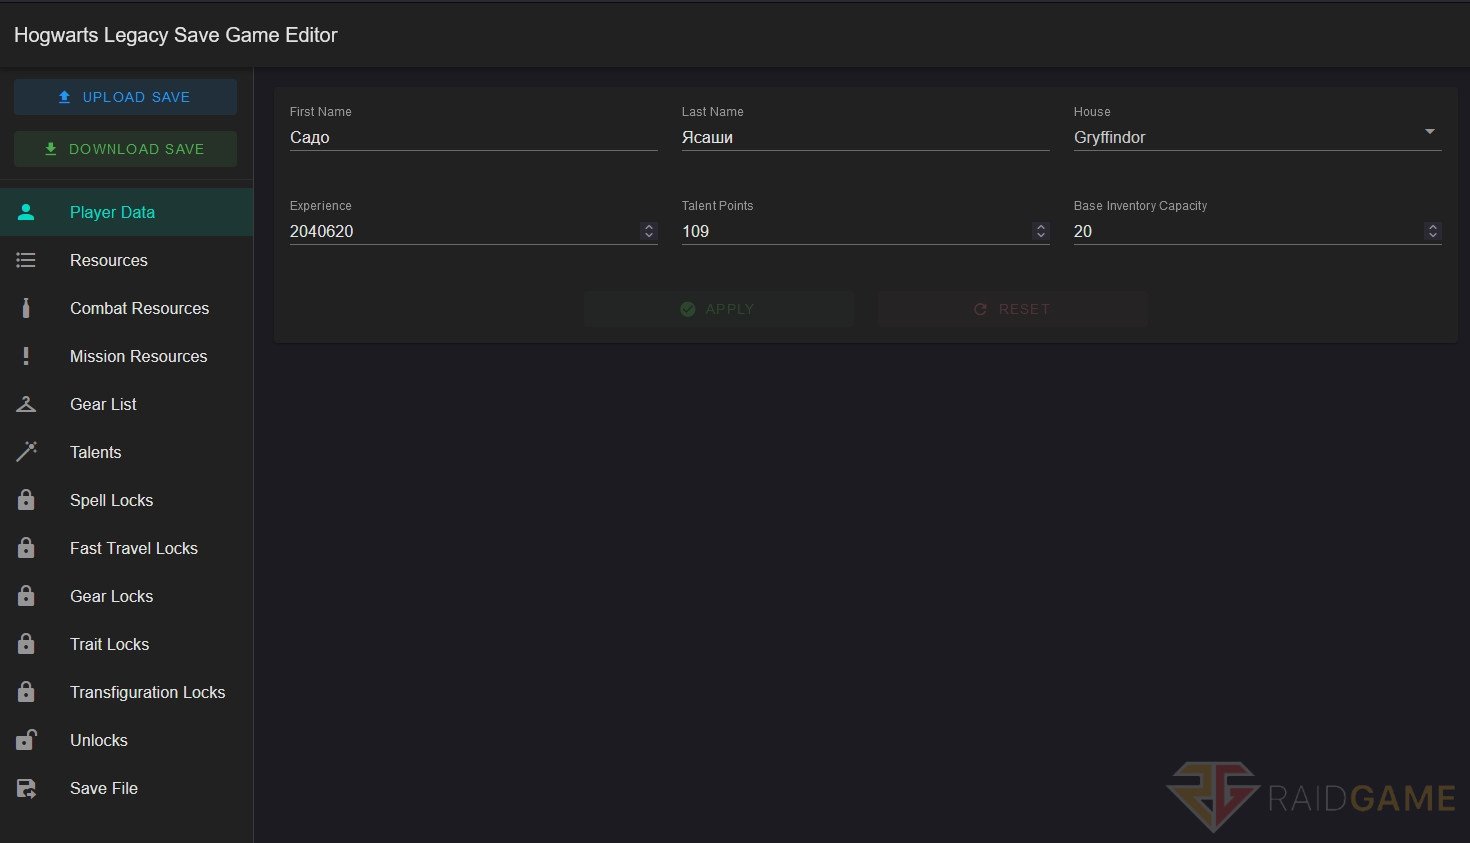Select Spell Locks in the sidebar
1470x843 pixels.
tap(126, 500)
